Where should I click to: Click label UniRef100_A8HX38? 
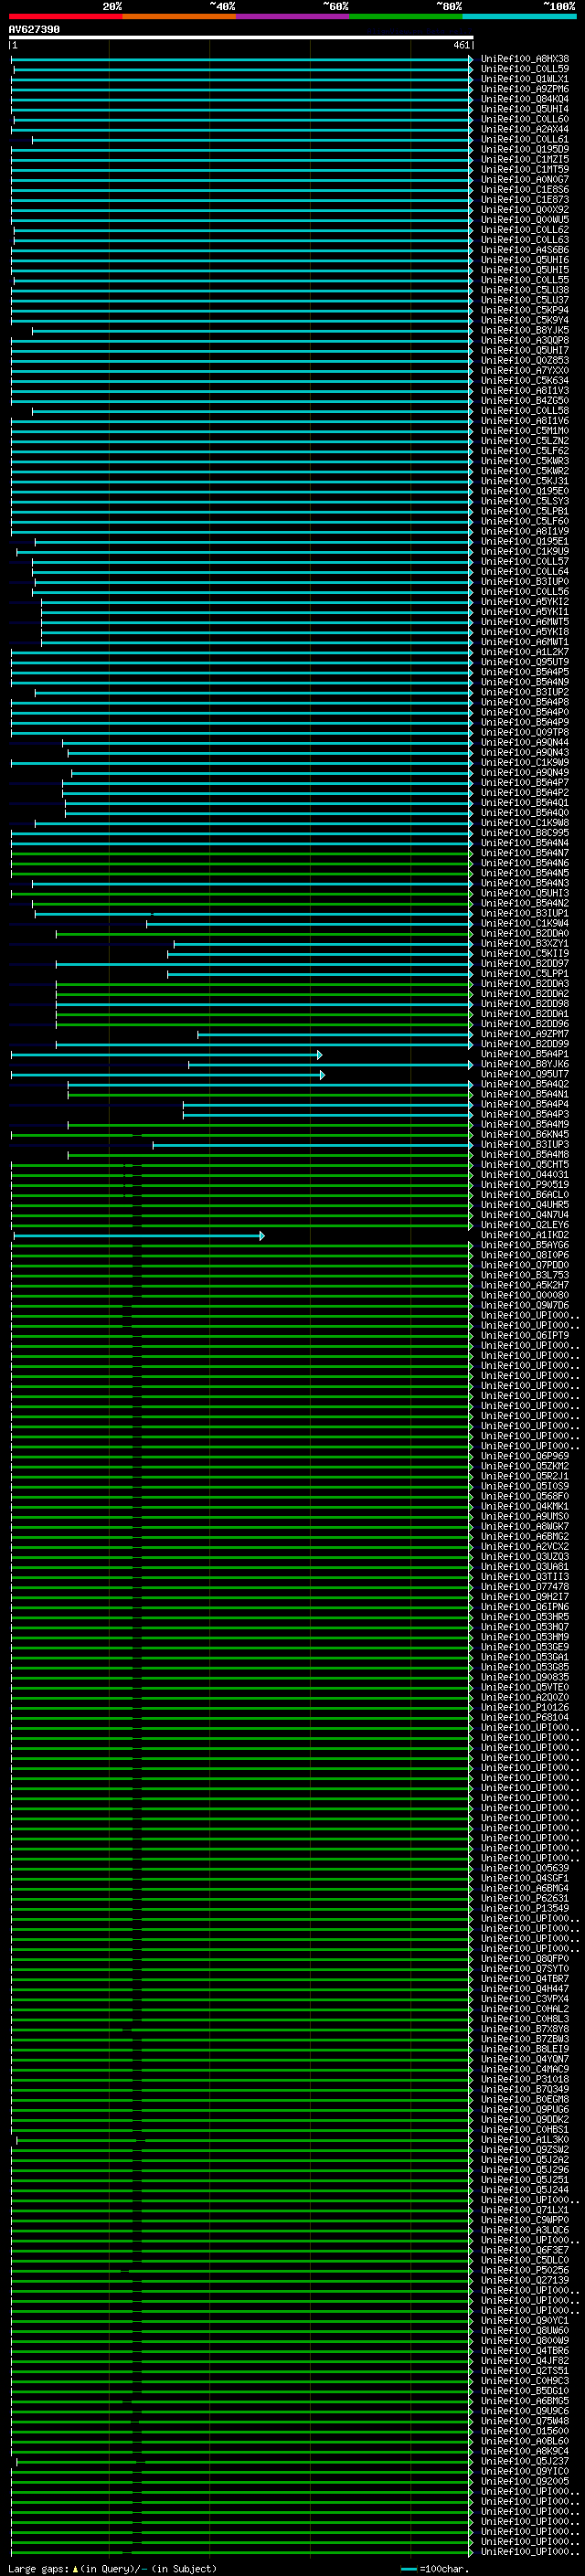525,59
